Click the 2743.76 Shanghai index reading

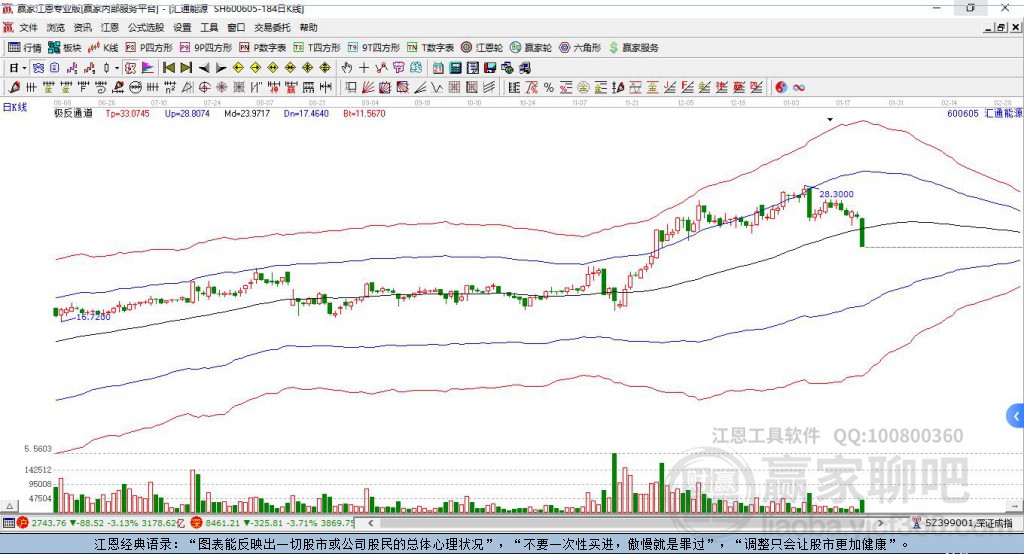49,523
